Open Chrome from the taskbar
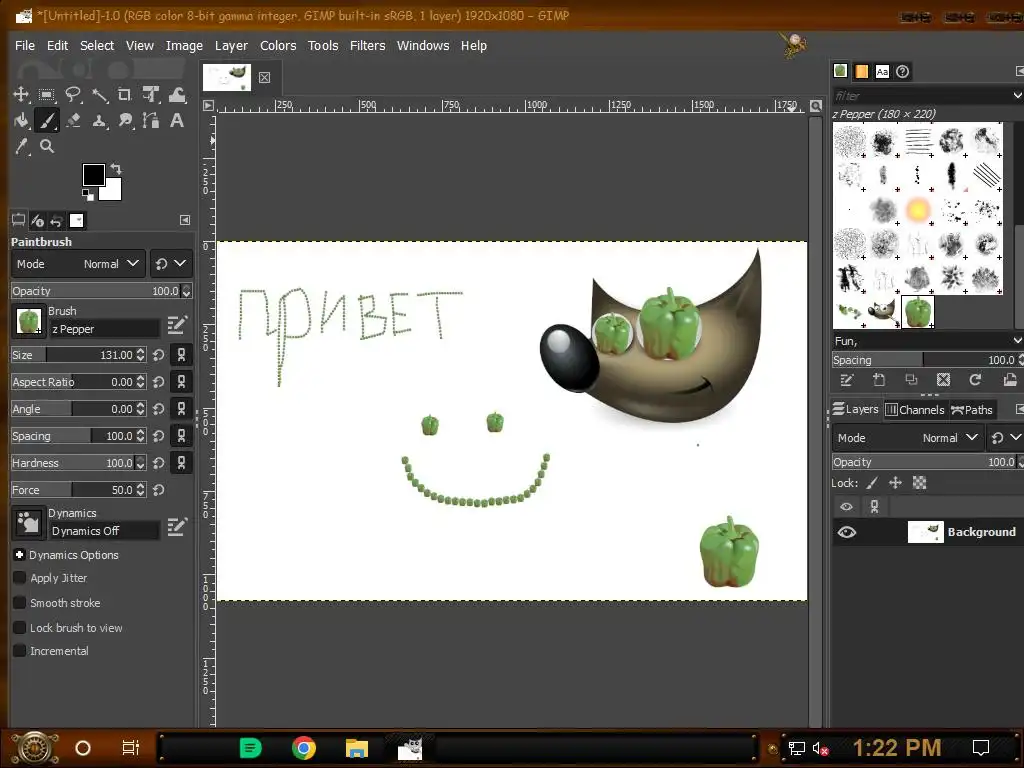Screen dimensions: 1024x768 click(304, 748)
